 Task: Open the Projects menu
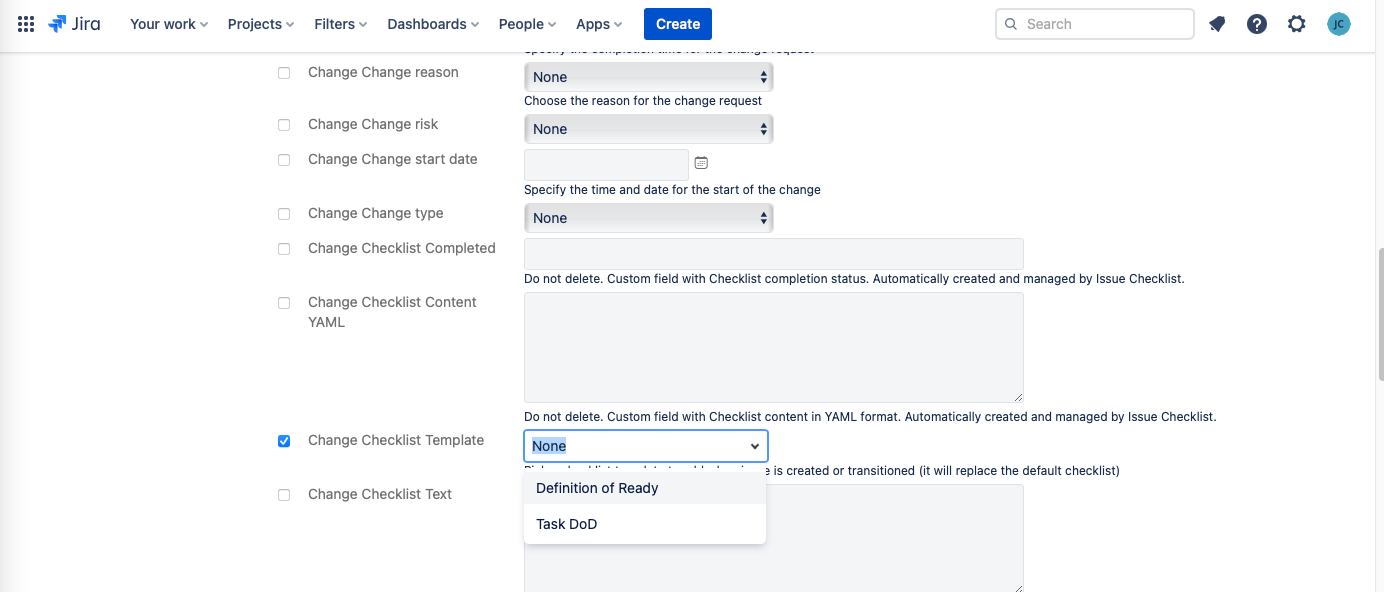(x=260, y=24)
